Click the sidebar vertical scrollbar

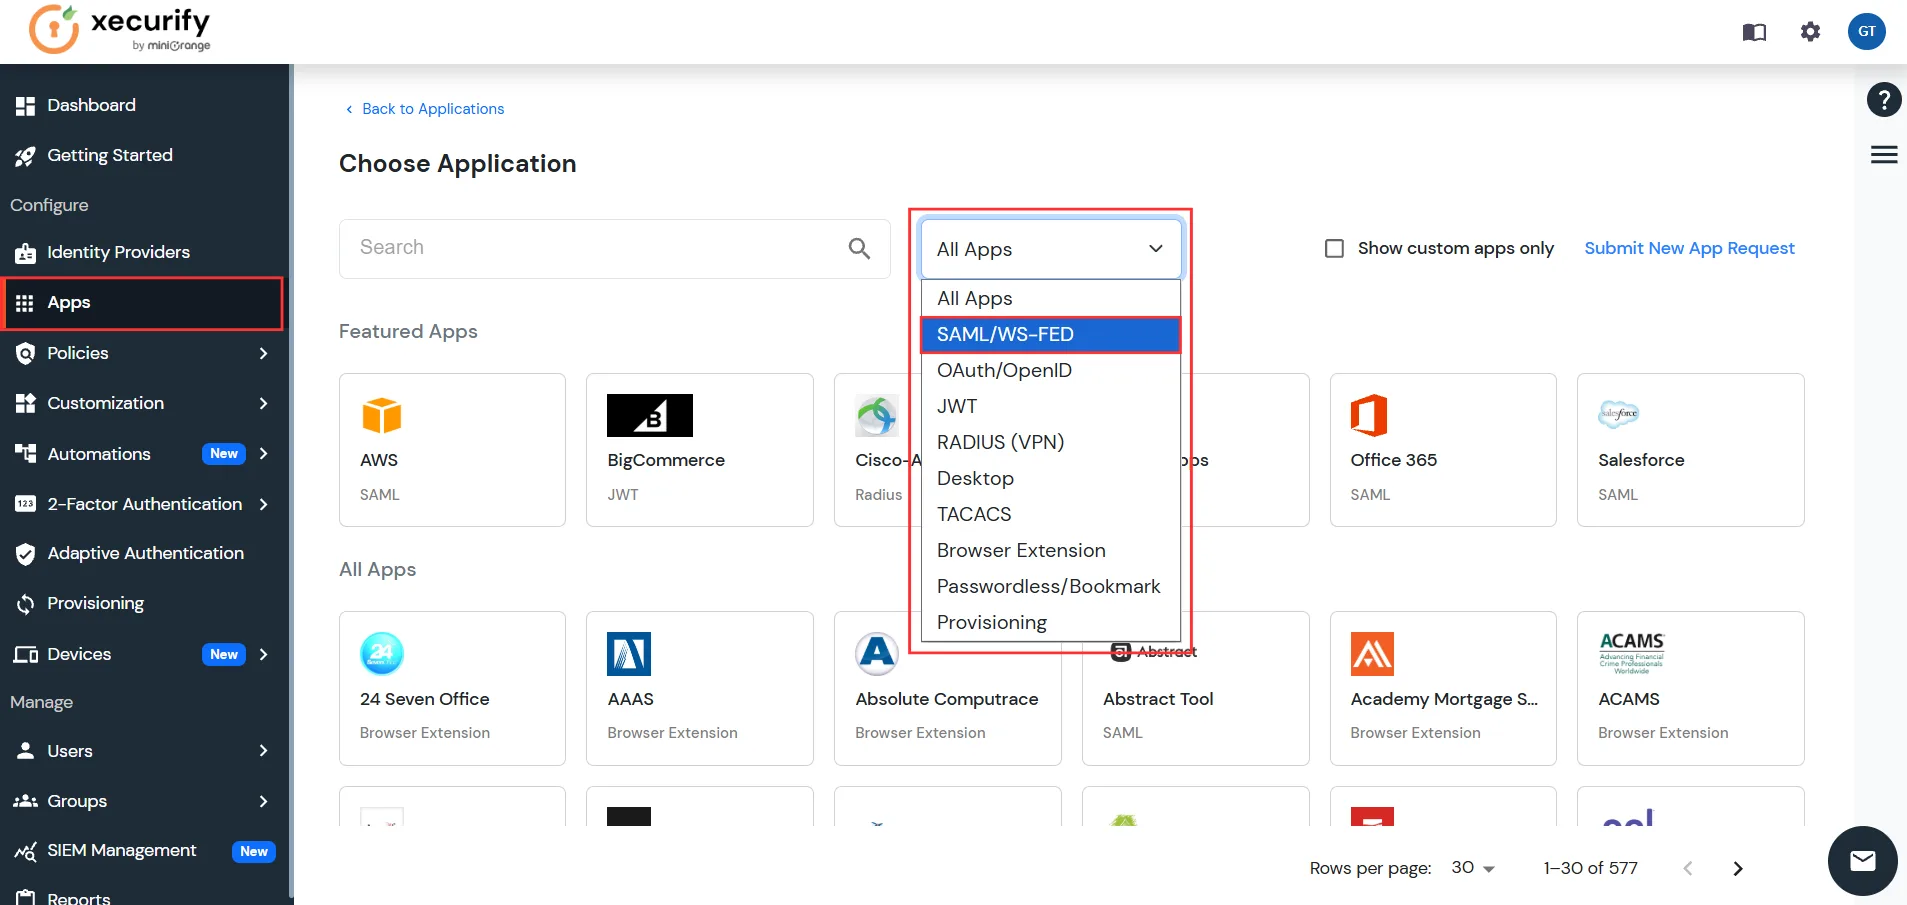[x=291, y=480]
